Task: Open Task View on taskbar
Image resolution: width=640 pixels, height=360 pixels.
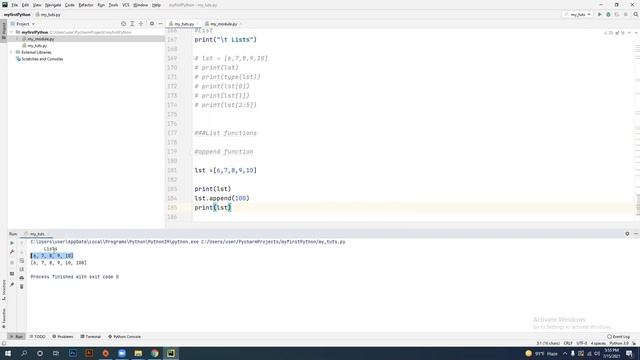Action: tap(56, 353)
